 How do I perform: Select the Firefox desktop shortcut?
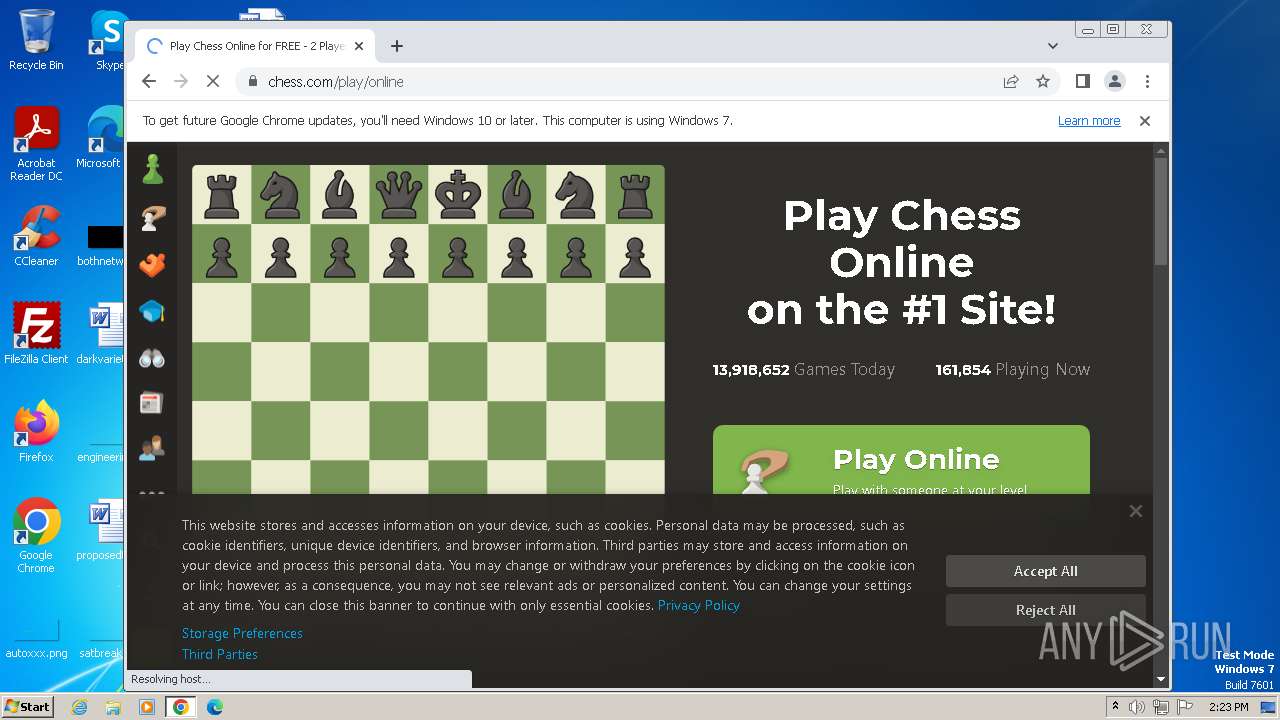coord(36,431)
